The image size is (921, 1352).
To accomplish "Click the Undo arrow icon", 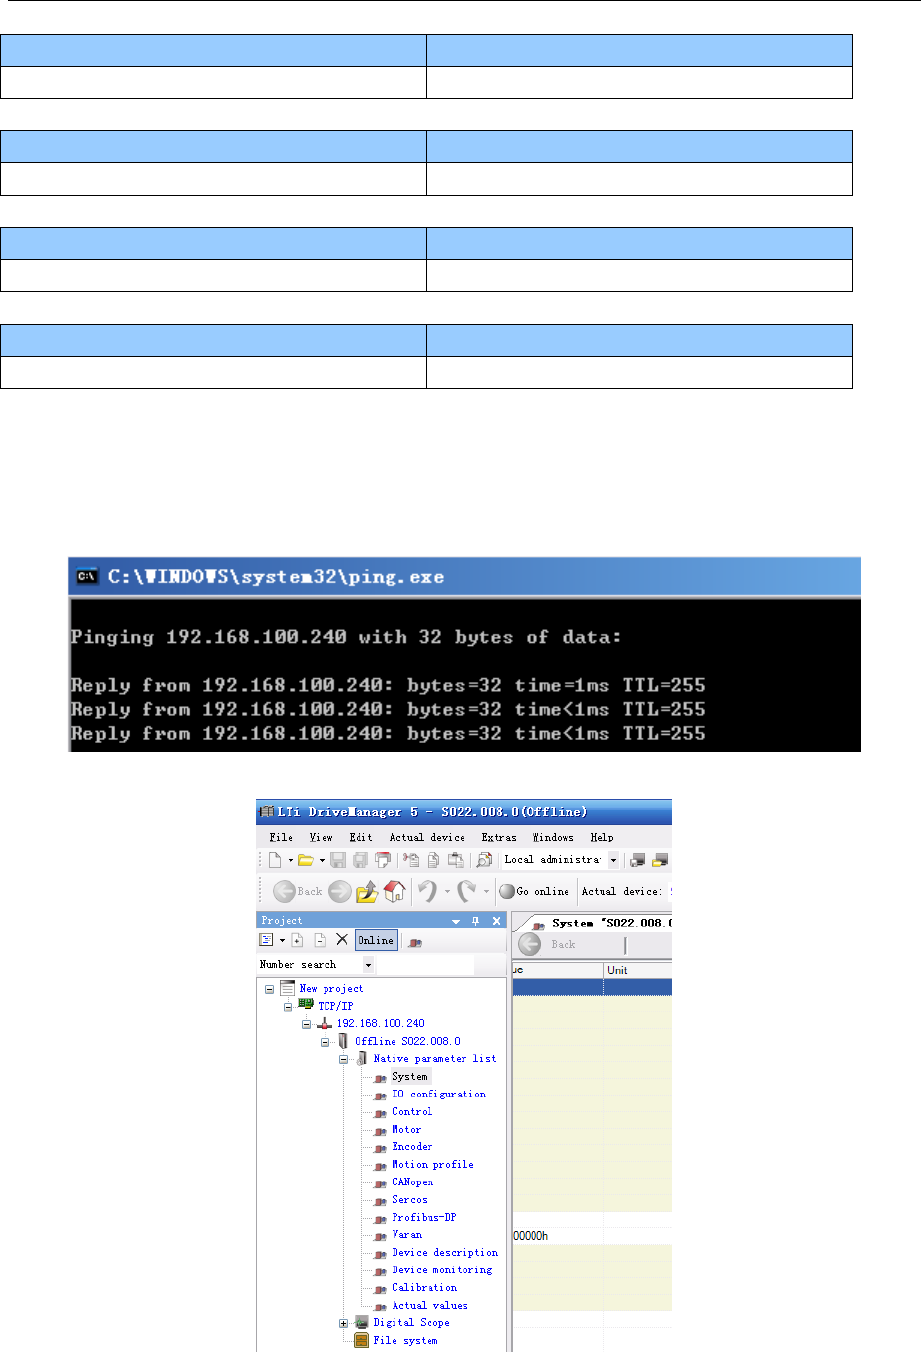I will point(427,891).
